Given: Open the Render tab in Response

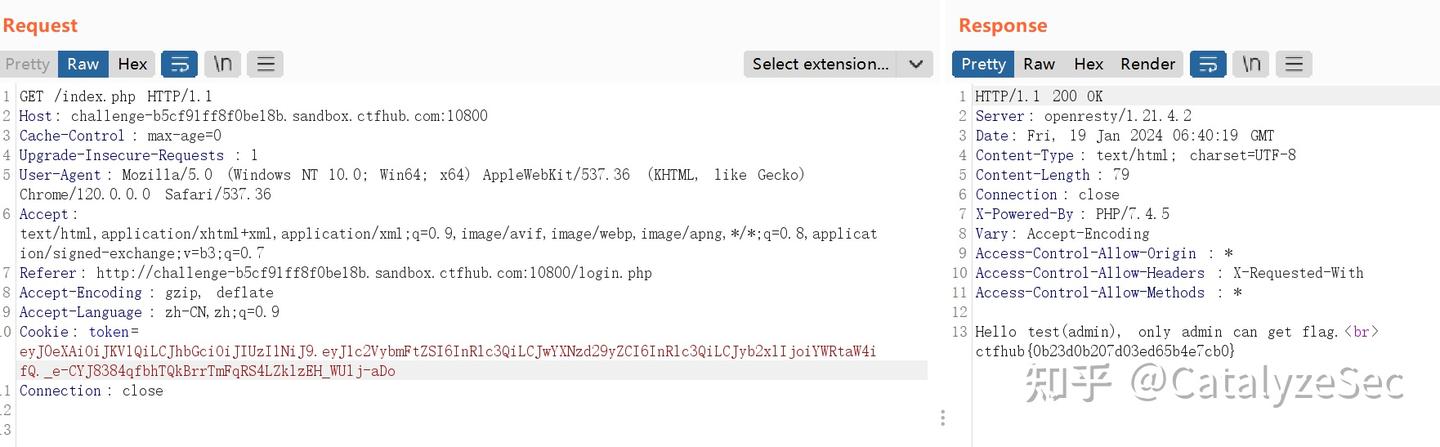Looking at the screenshot, I should point(1147,64).
